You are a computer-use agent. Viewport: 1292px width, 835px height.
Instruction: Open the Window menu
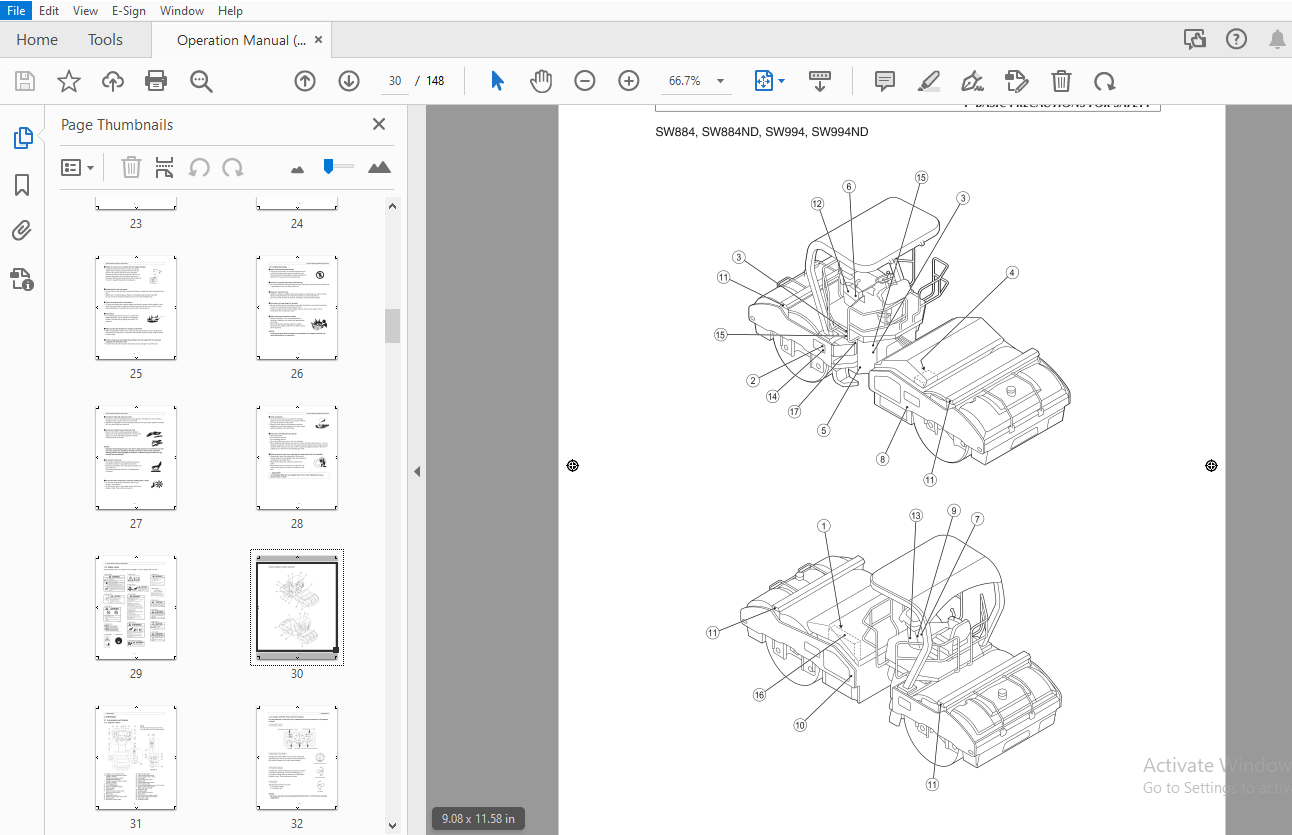coord(182,11)
